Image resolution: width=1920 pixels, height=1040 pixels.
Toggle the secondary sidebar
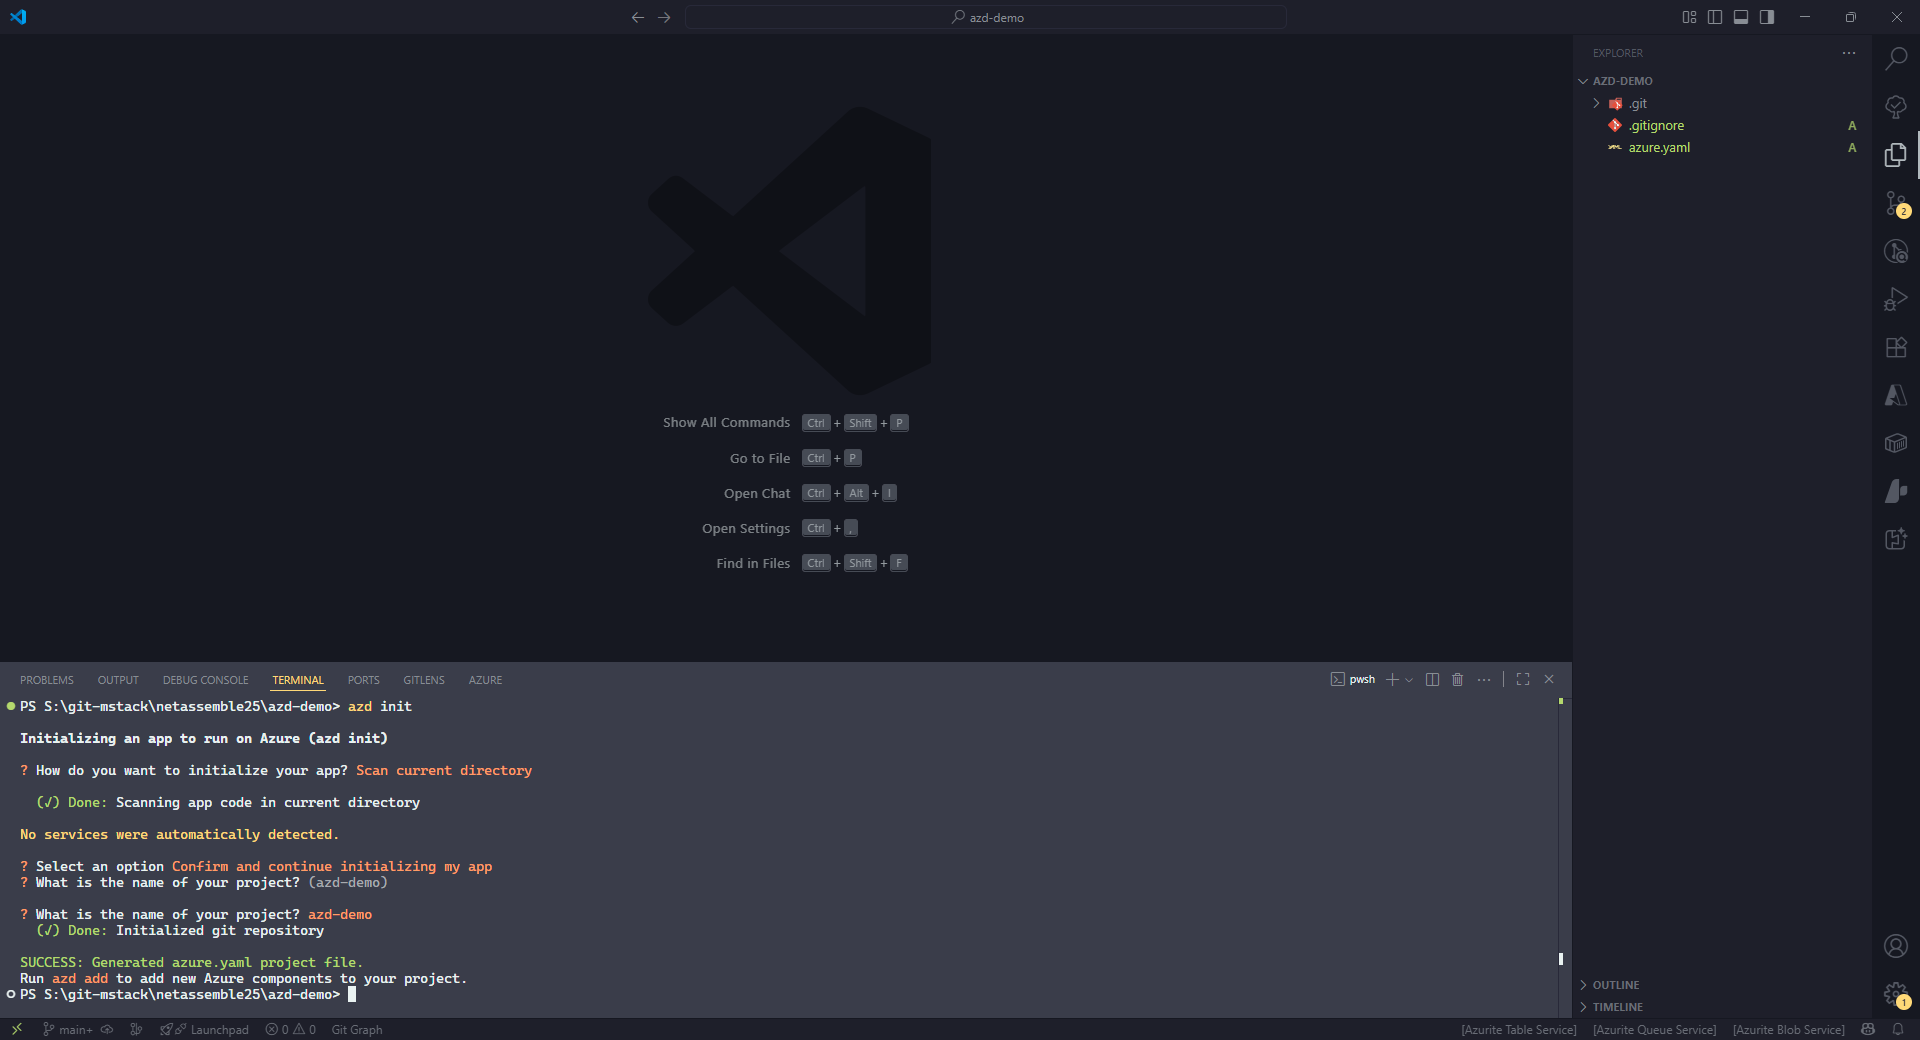point(1767,17)
